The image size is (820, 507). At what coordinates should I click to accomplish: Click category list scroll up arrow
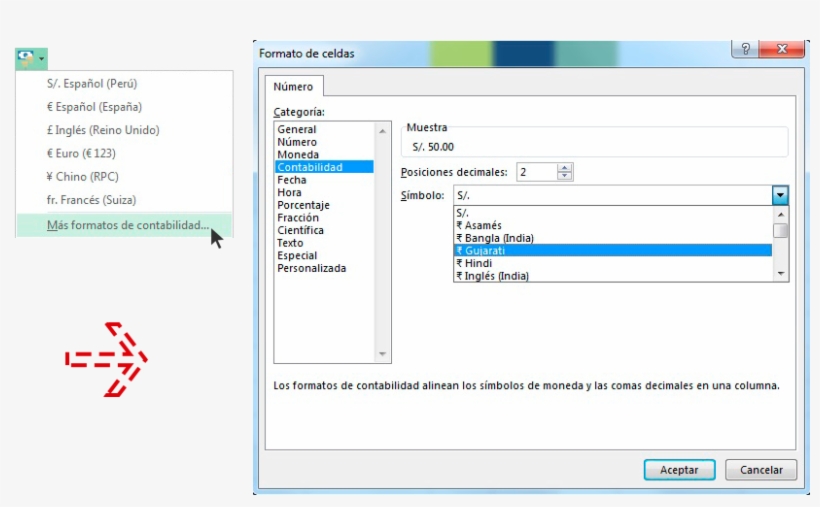[382, 131]
